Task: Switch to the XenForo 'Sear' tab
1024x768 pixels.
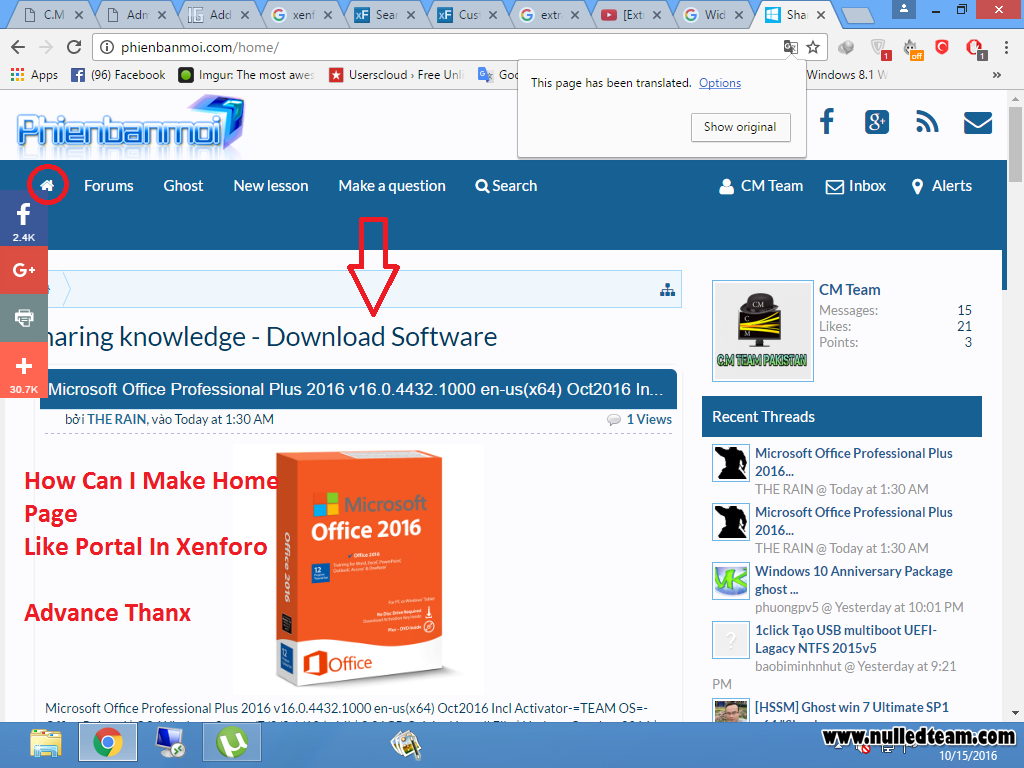Action: tap(385, 14)
